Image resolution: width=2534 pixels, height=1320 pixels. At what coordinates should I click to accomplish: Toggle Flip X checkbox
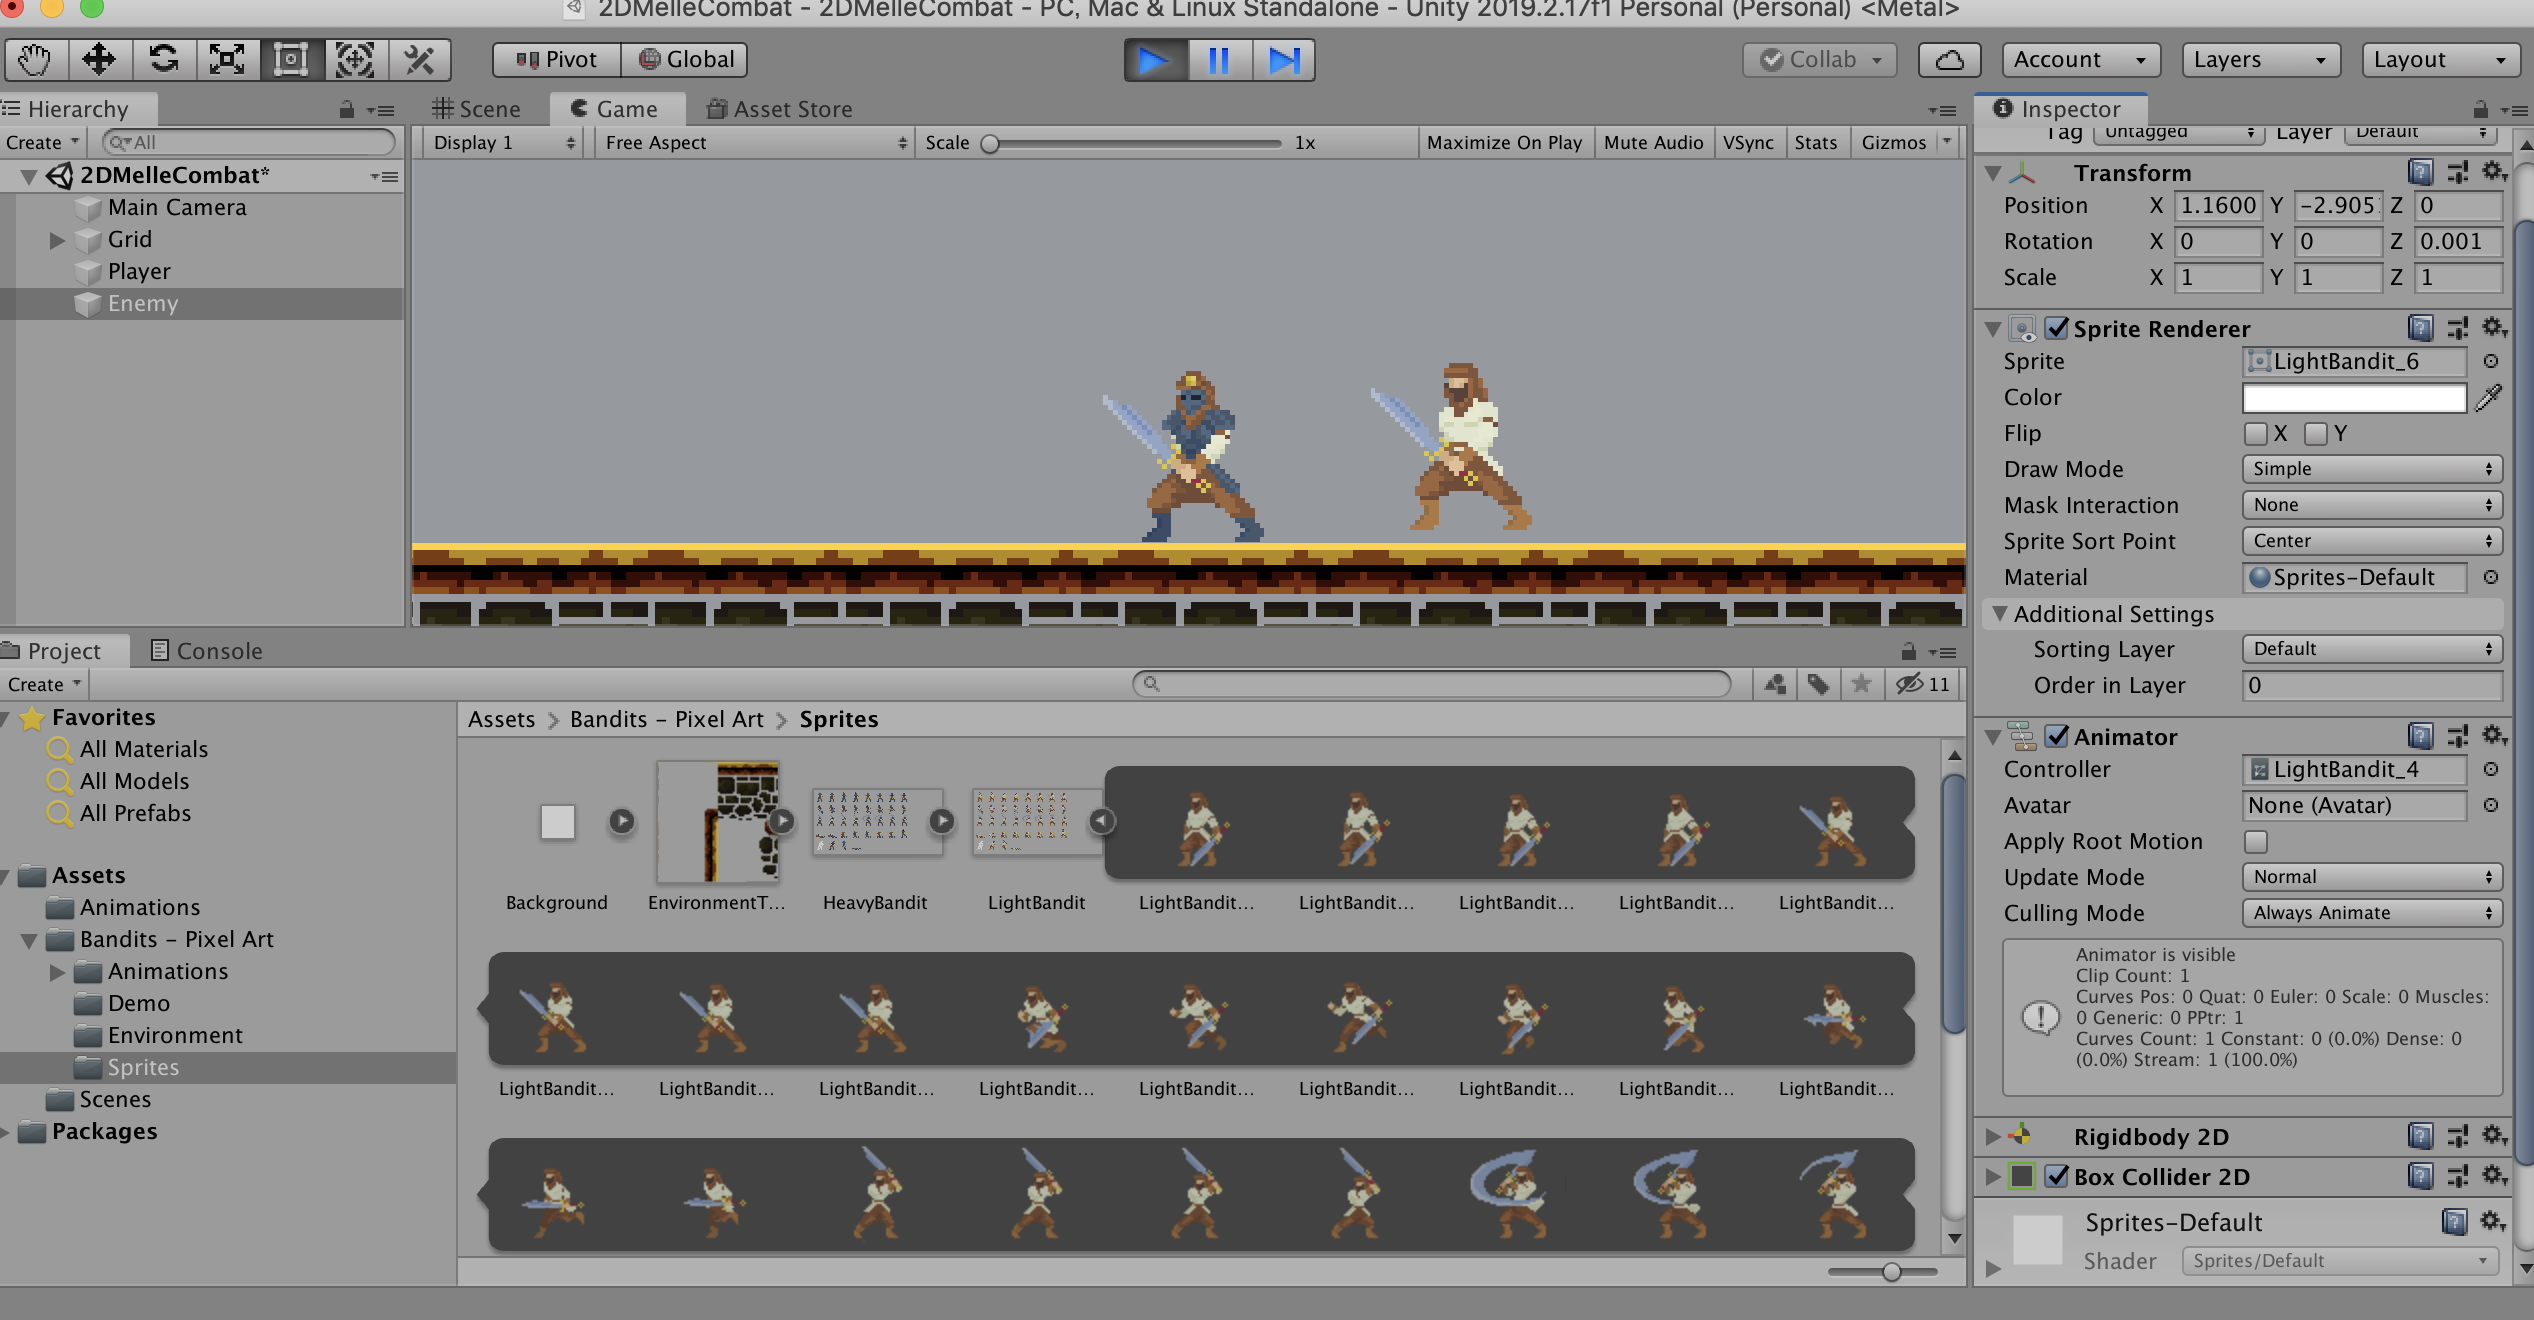2255,434
